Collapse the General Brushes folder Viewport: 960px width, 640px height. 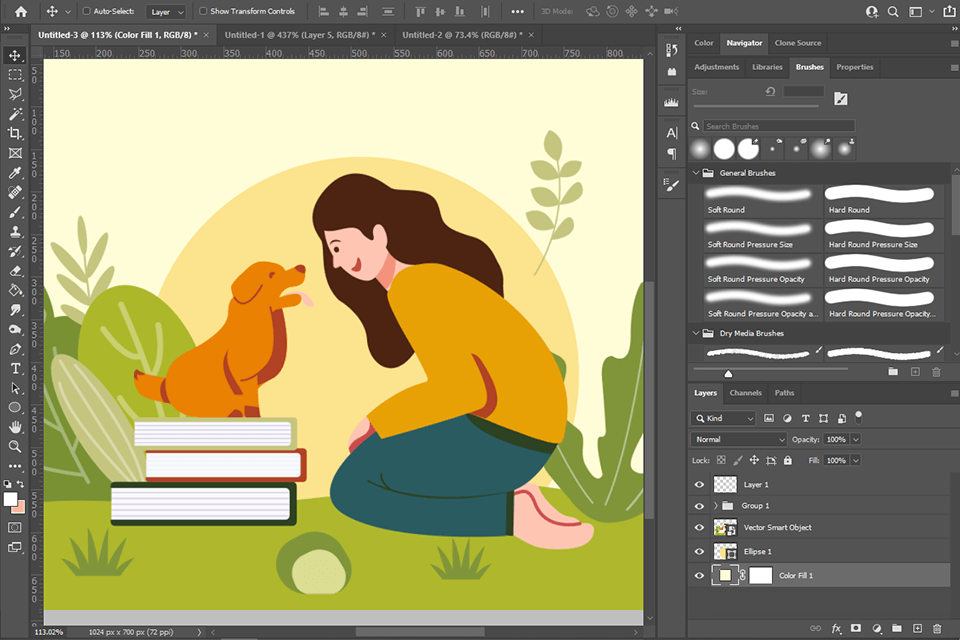696,173
